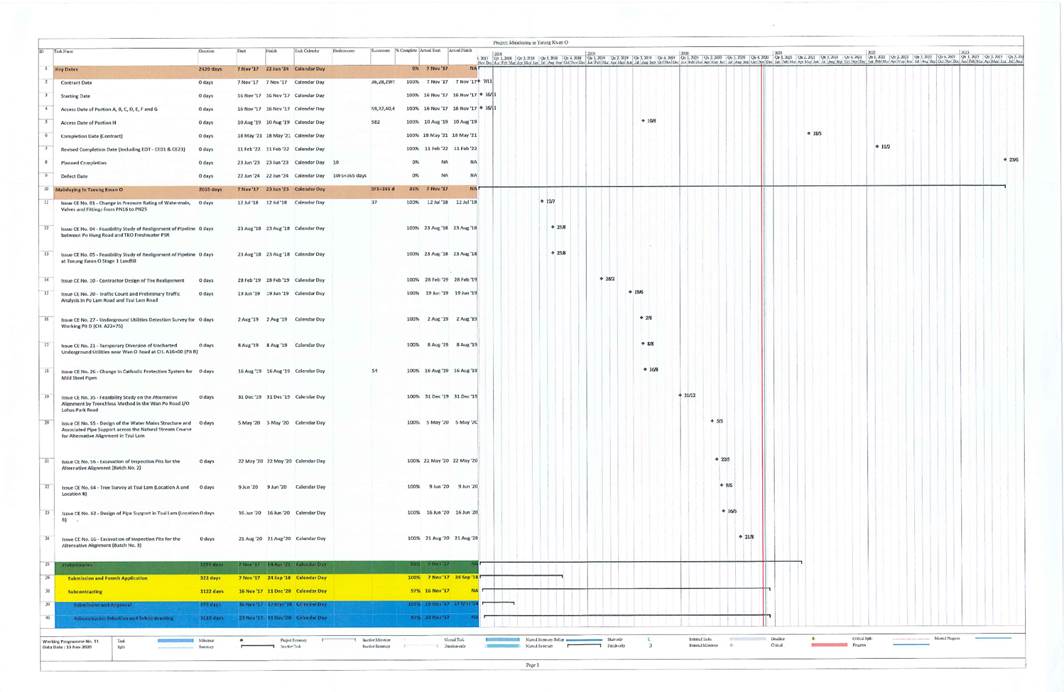Click '2420 days' duration of Key Dates
This screenshot has width=1064, height=692.
[x=210, y=69]
